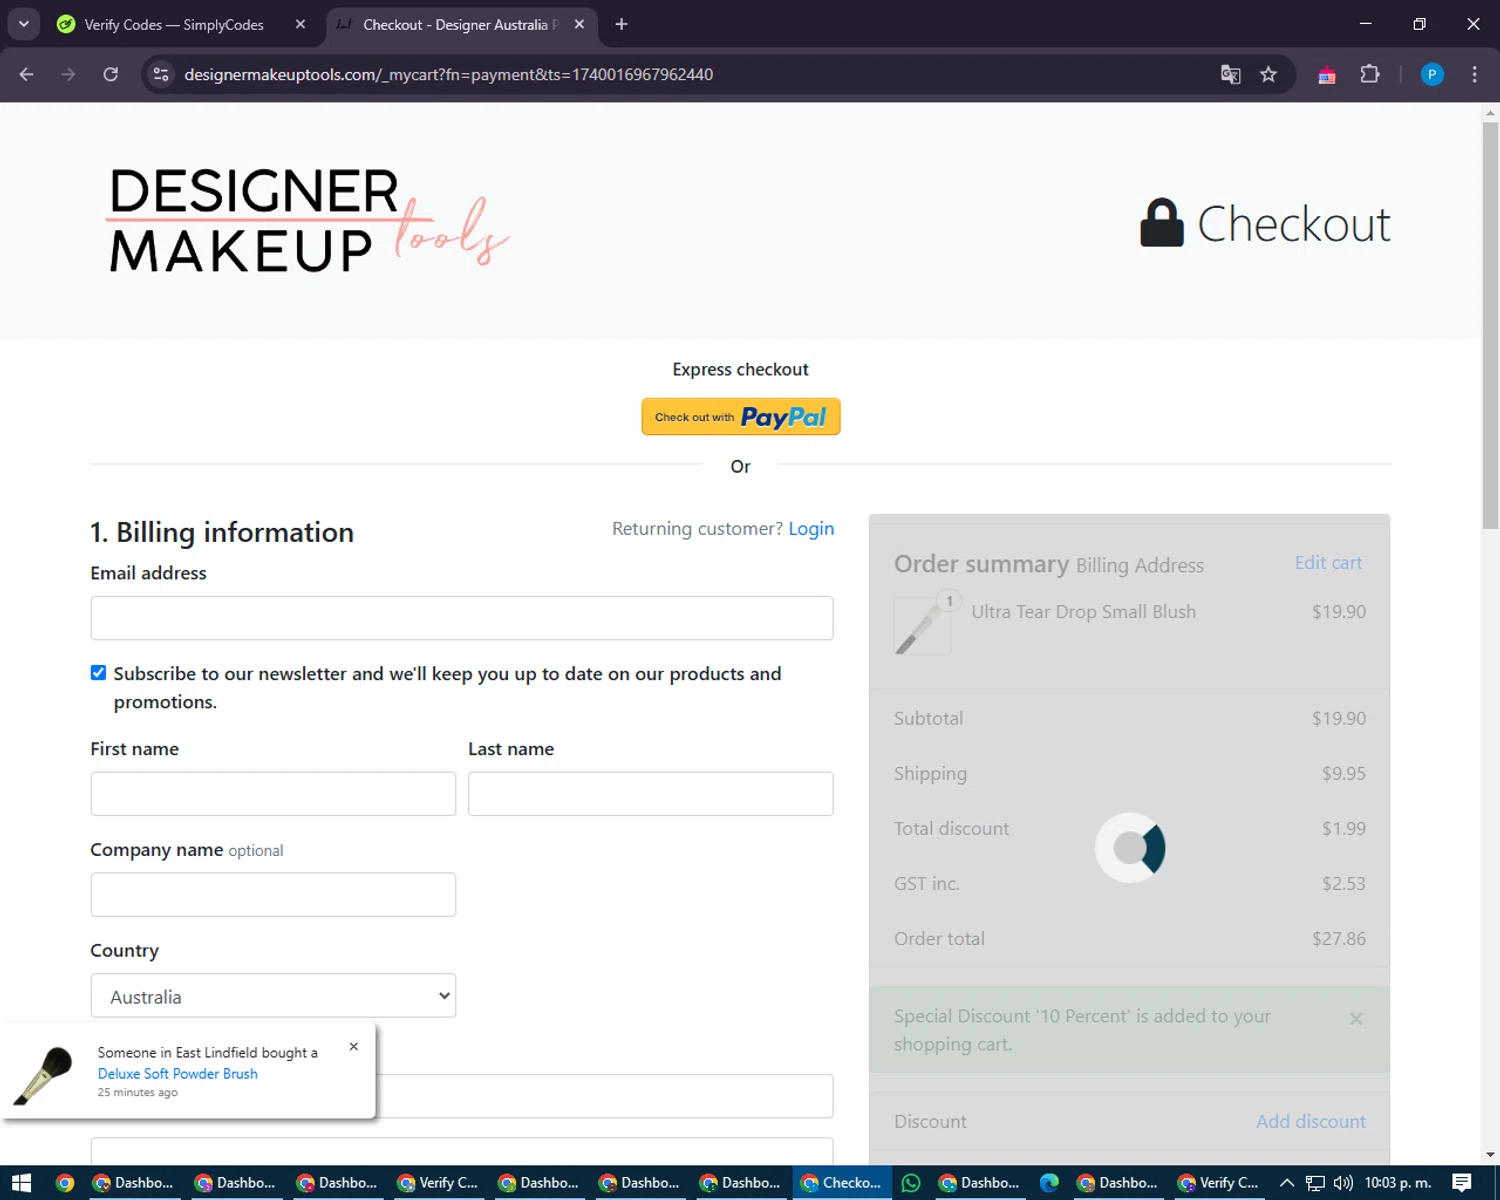Open the volume control in tray
The height and width of the screenshot is (1200, 1500).
coord(1343,1183)
